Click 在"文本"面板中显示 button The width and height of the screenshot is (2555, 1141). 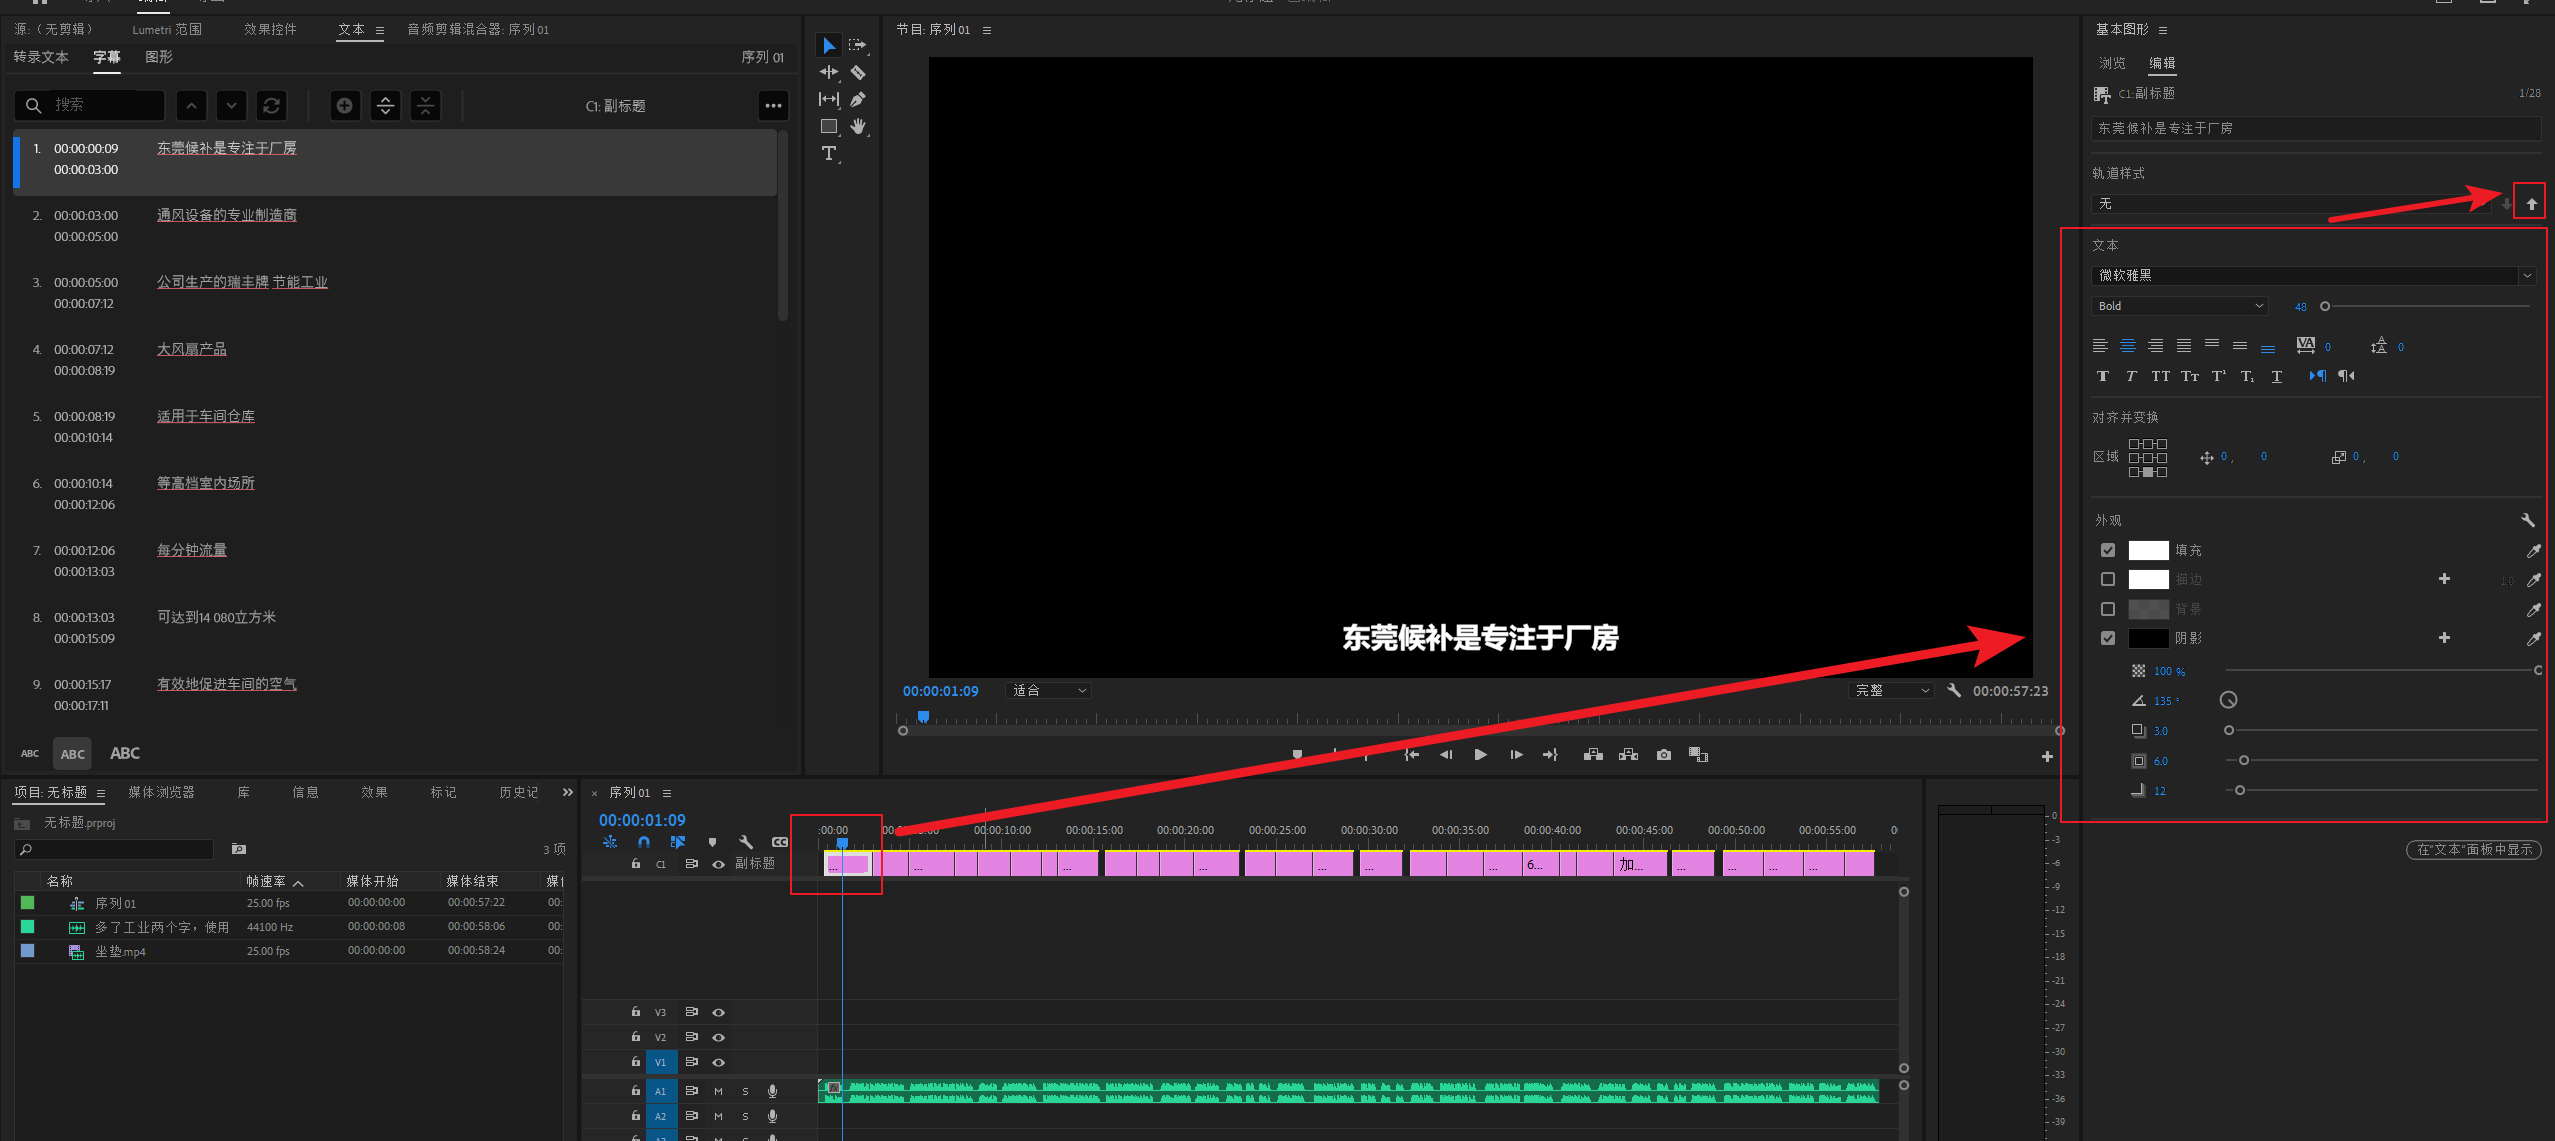tap(2473, 849)
